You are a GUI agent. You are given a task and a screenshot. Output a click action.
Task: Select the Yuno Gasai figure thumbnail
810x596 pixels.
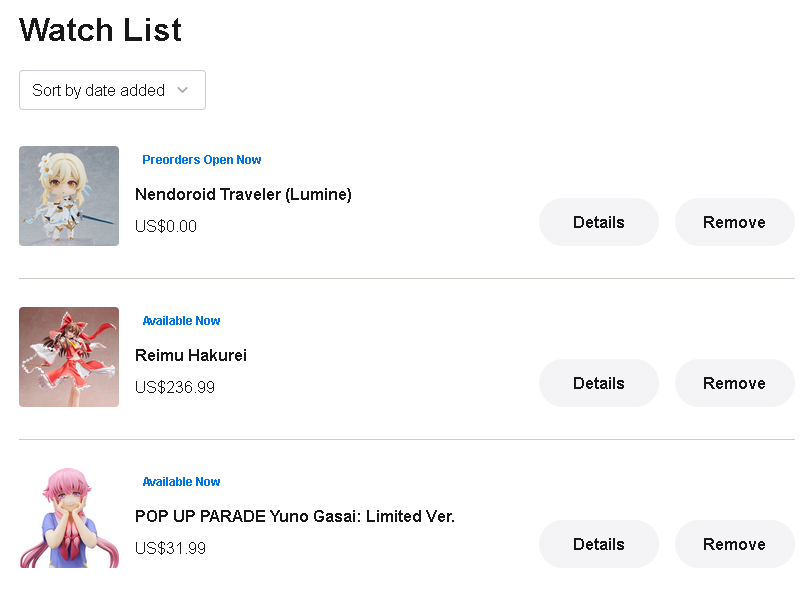pyautogui.click(x=69, y=517)
